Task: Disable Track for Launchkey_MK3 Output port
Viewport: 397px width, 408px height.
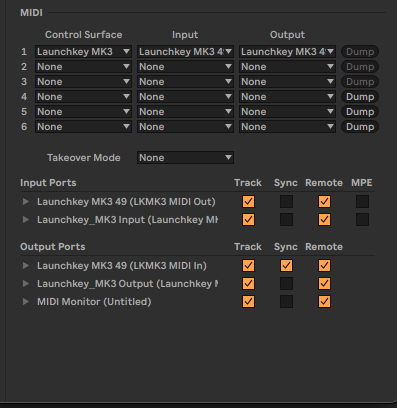Action: coord(248,284)
